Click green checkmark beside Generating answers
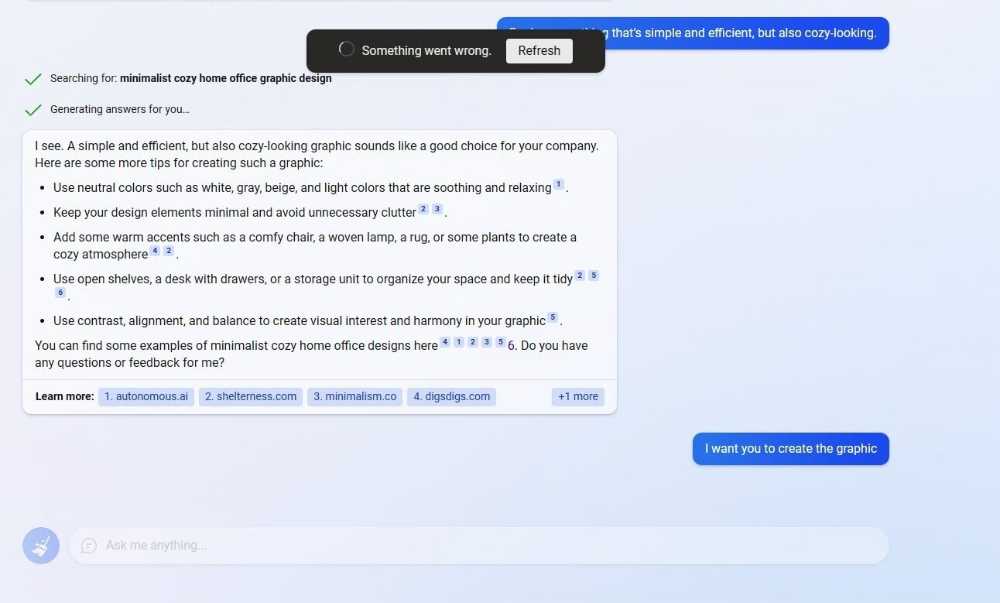Screen dimensions: 1000x603 [x=33, y=110]
